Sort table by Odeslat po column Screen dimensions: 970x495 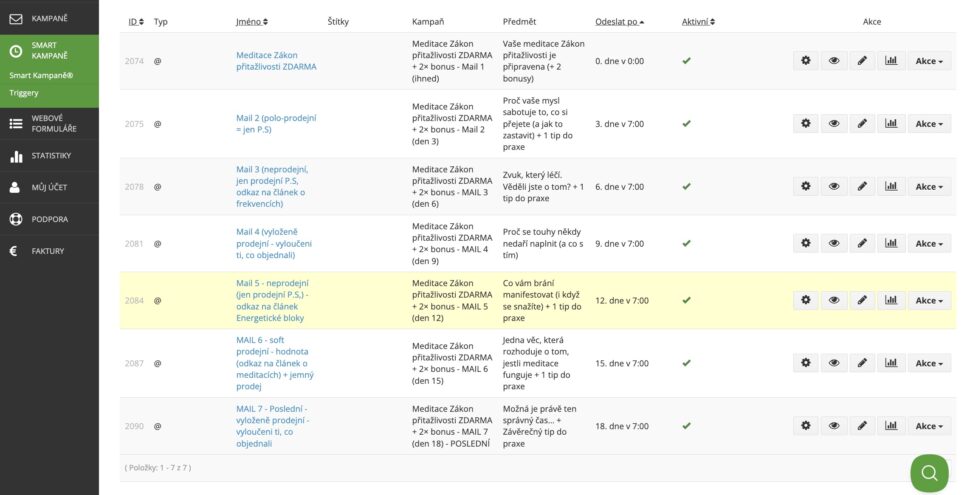click(x=619, y=21)
